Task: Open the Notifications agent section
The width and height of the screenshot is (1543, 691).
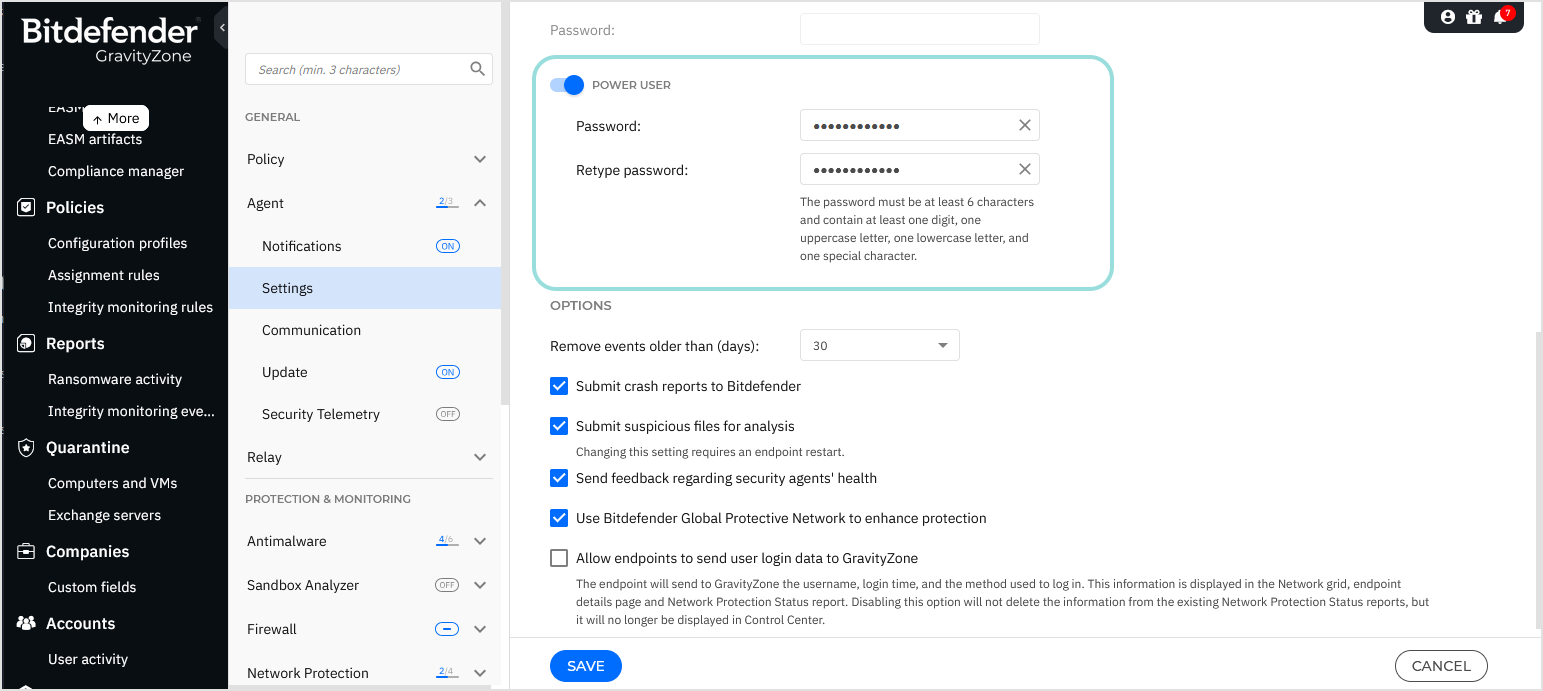Action: pyautogui.click(x=301, y=245)
